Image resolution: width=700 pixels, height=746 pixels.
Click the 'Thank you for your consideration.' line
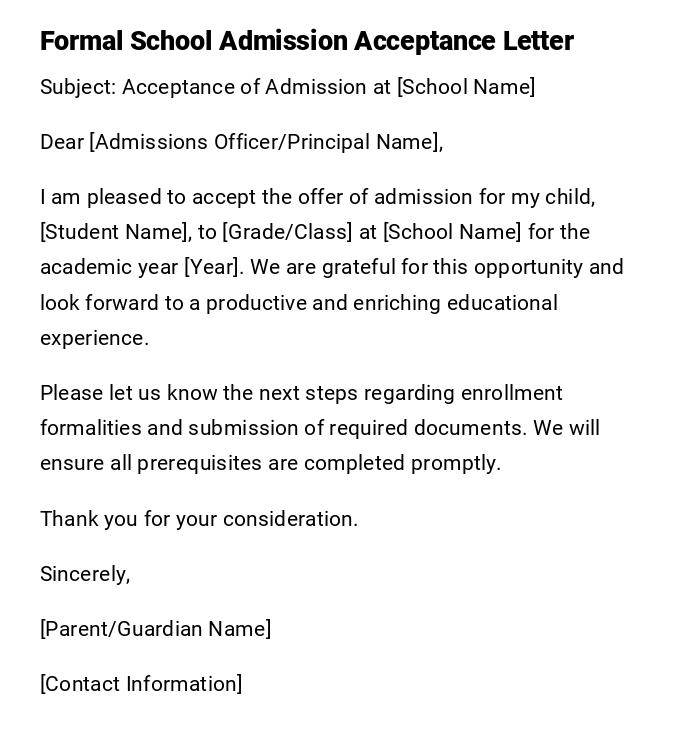point(199,519)
